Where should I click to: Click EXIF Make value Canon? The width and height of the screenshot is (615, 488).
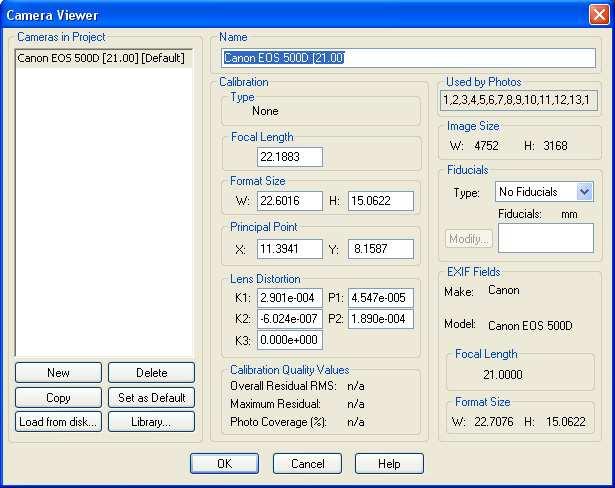tap(504, 290)
